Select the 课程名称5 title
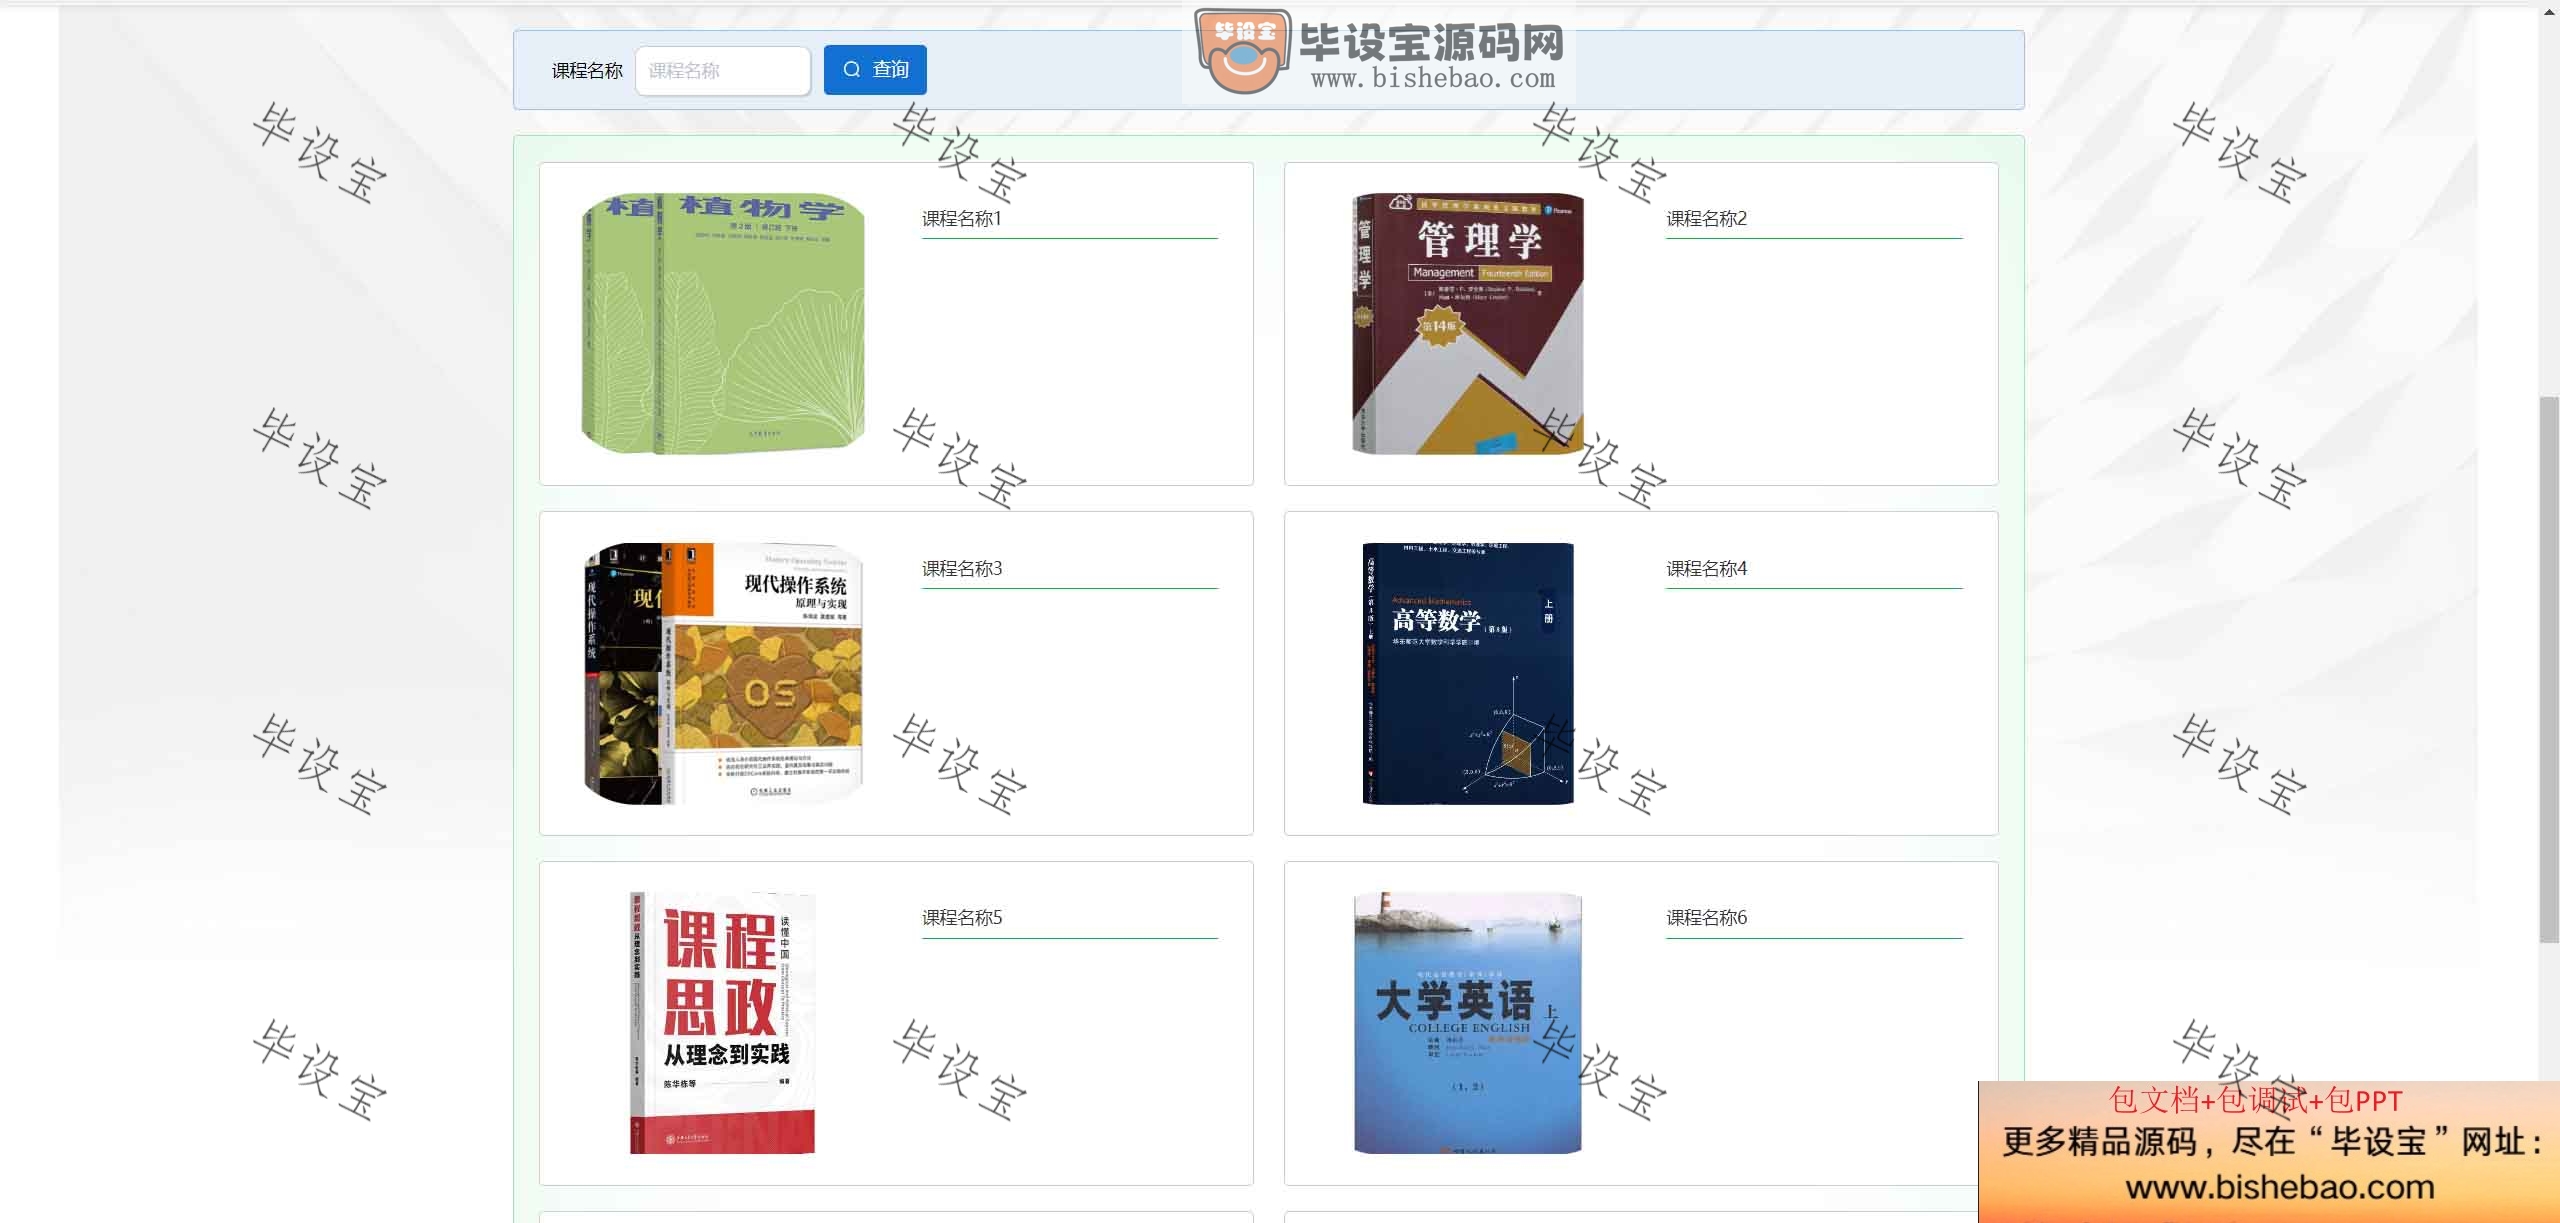The height and width of the screenshot is (1223, 2560). (961, 917)
